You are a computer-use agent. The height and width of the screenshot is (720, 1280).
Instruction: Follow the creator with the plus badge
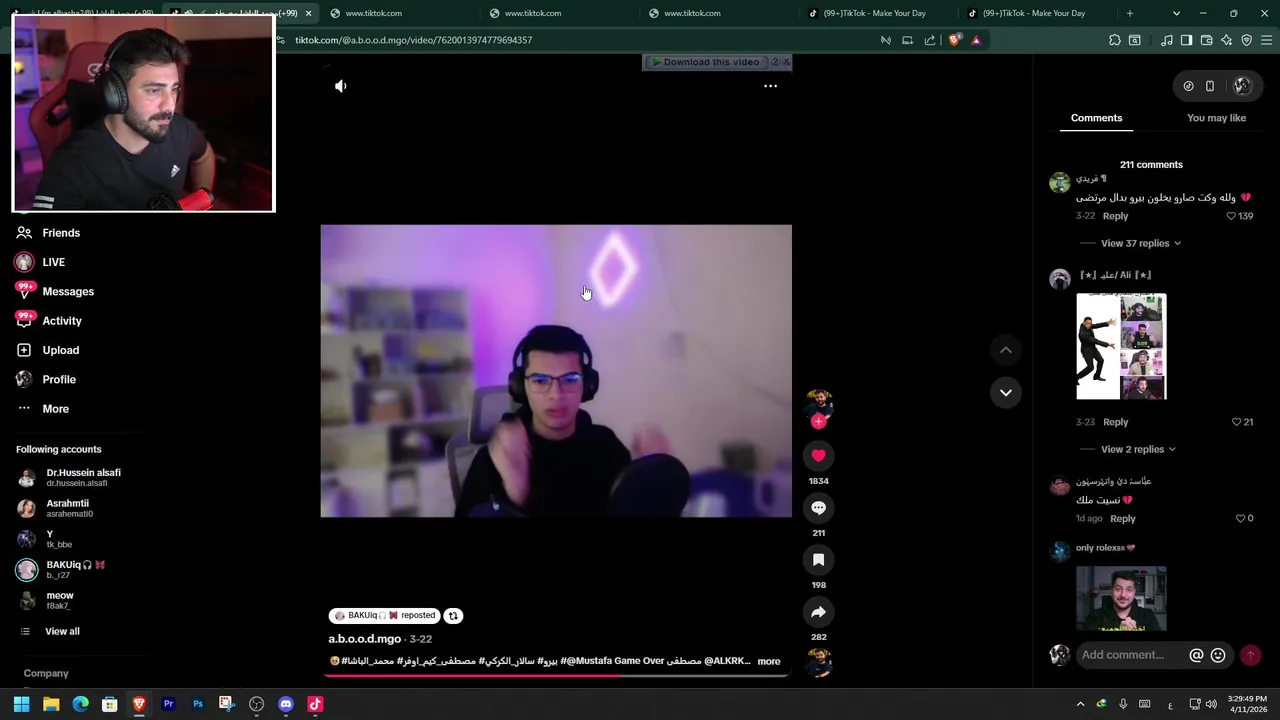tap(818, 422)
